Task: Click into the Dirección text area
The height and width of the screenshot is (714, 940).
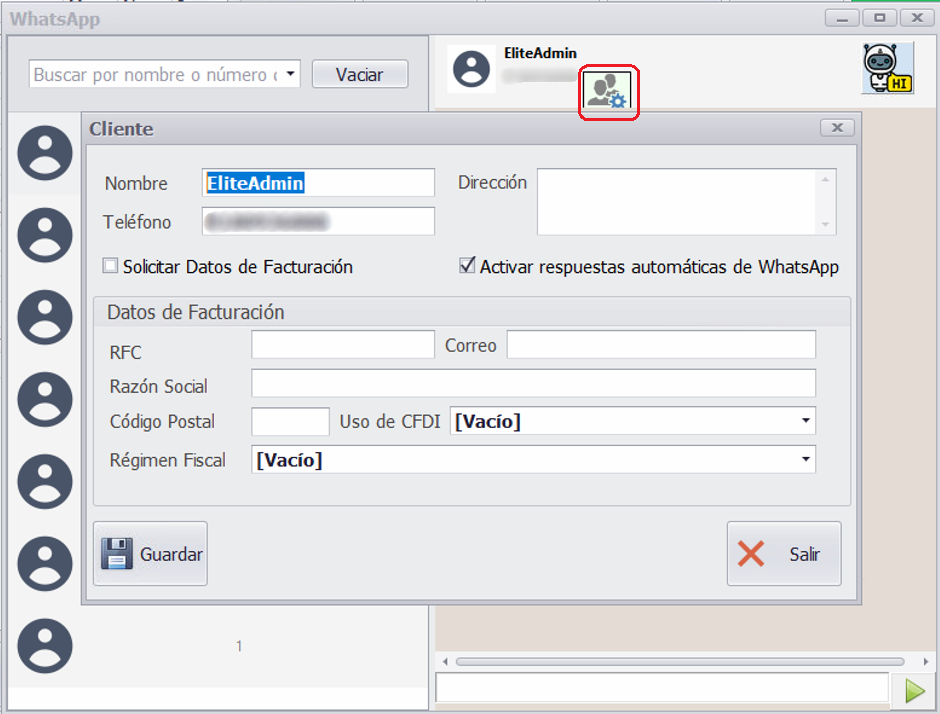Action: [677, 202]
